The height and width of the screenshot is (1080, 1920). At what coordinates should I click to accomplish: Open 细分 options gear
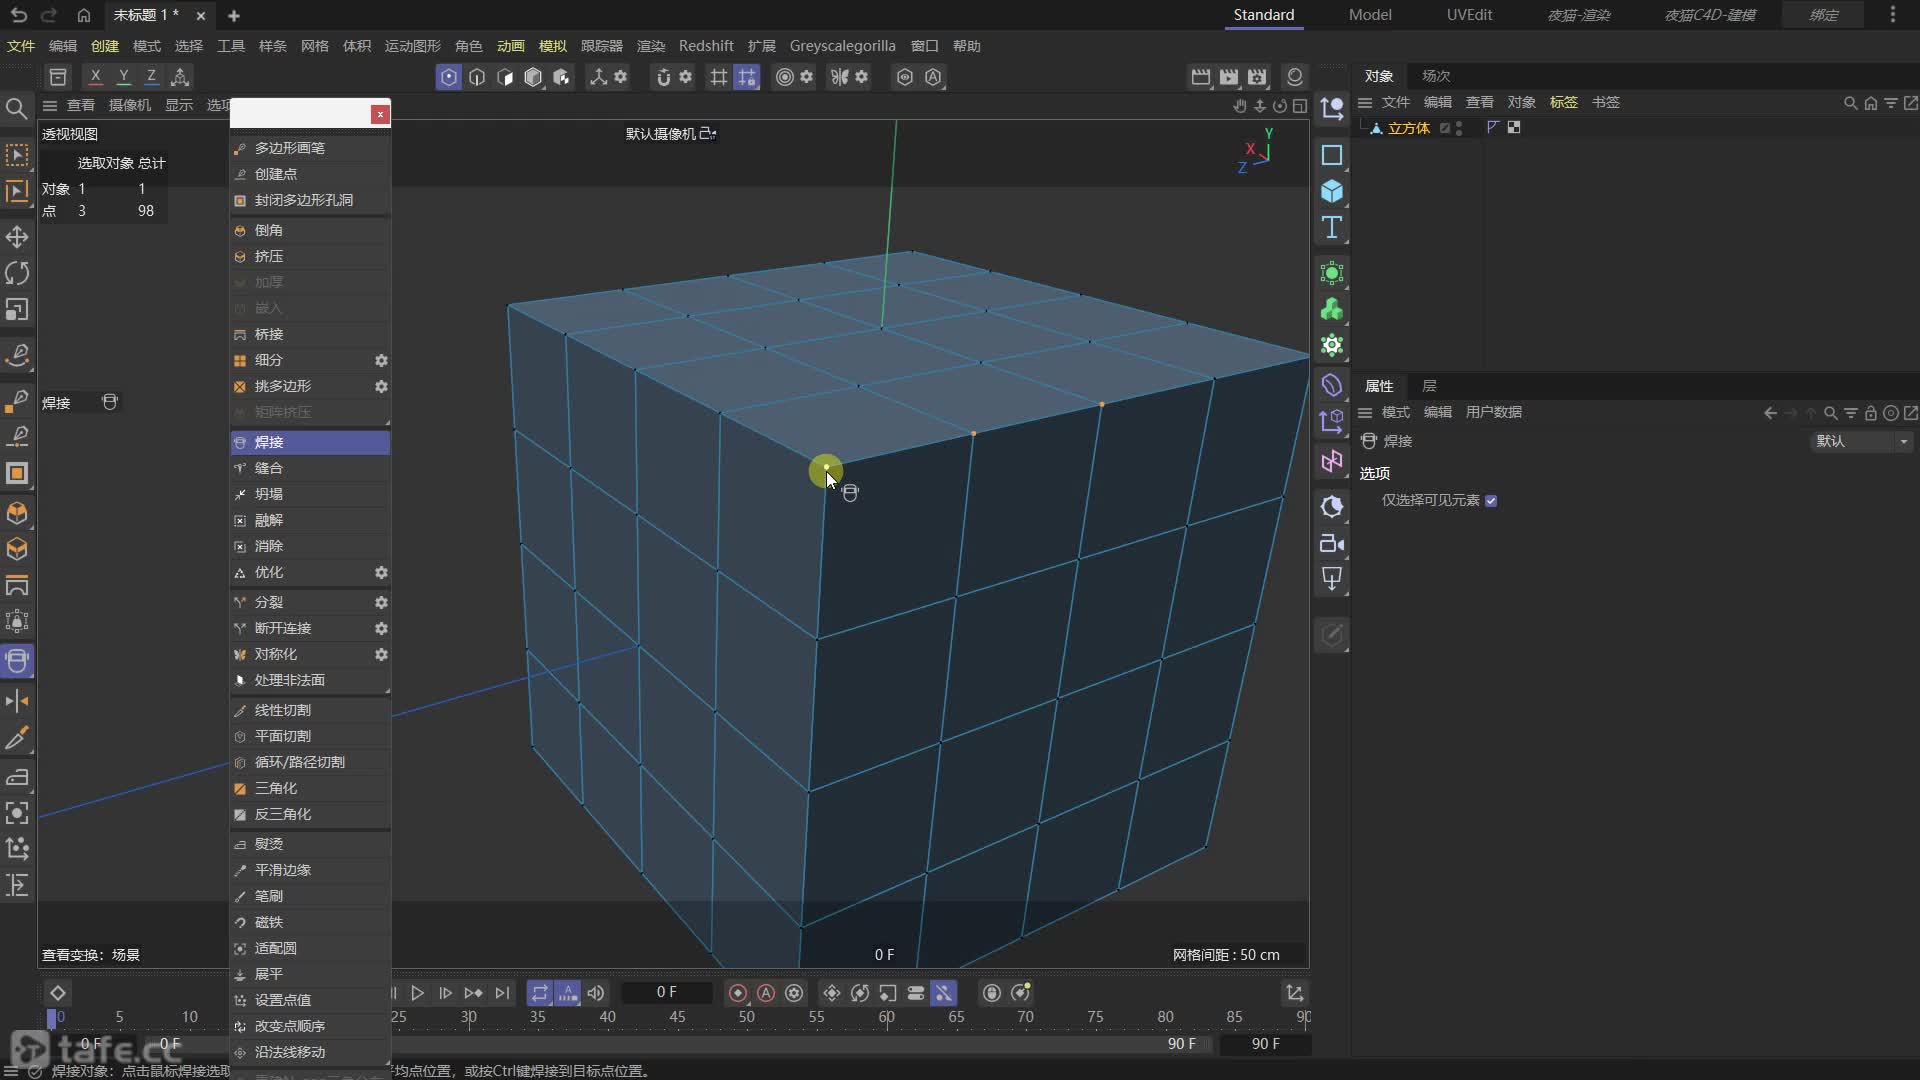tap(381, 360)
